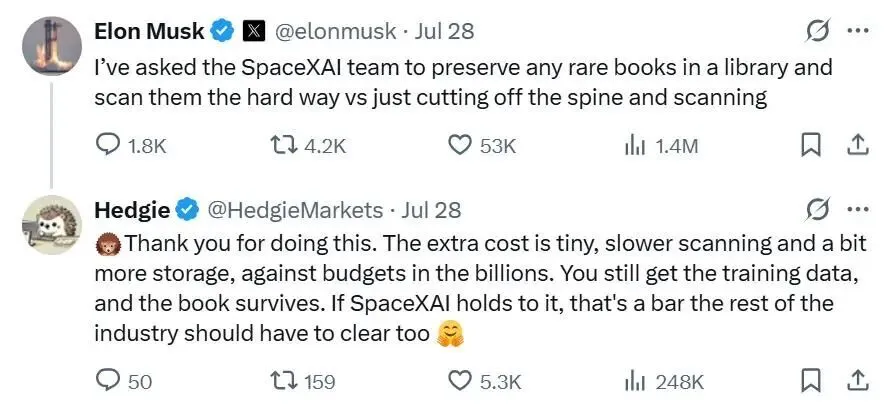Image resolution: width=894 pixels, height=414 pixels.
Task: Open Hedgie's hedgehog avatar
Action: [52, 225]
